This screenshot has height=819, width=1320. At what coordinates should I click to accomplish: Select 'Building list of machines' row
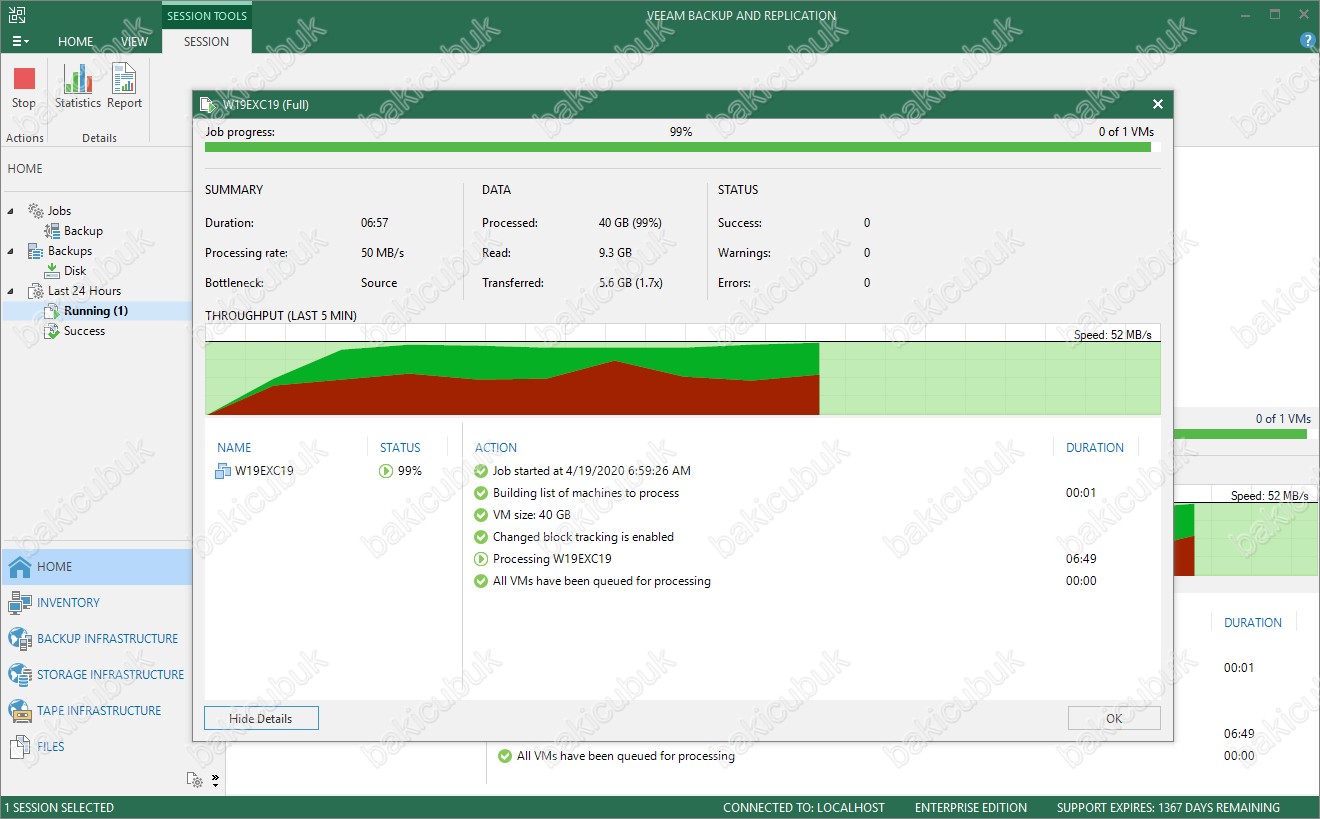pyautogui.click(x=807, y=492)
